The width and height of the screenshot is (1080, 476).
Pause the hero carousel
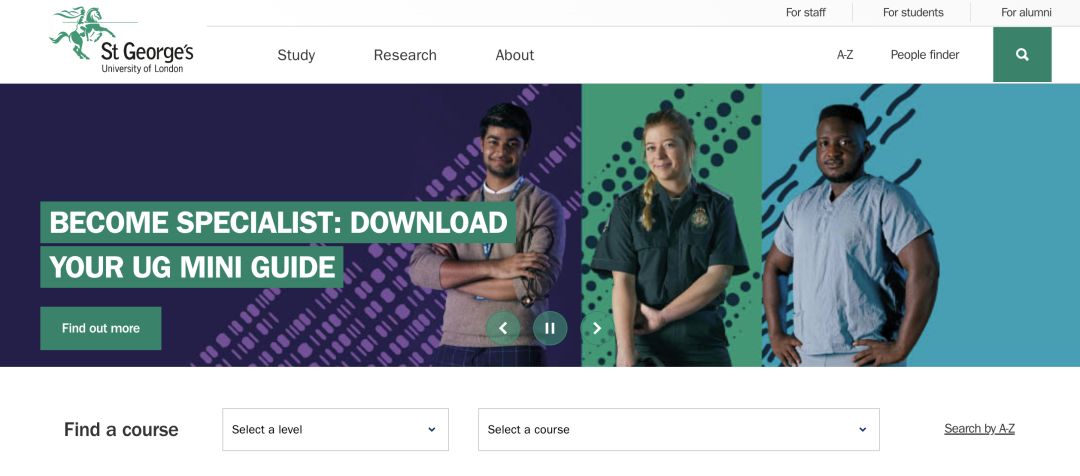click(x=550, y=329)
